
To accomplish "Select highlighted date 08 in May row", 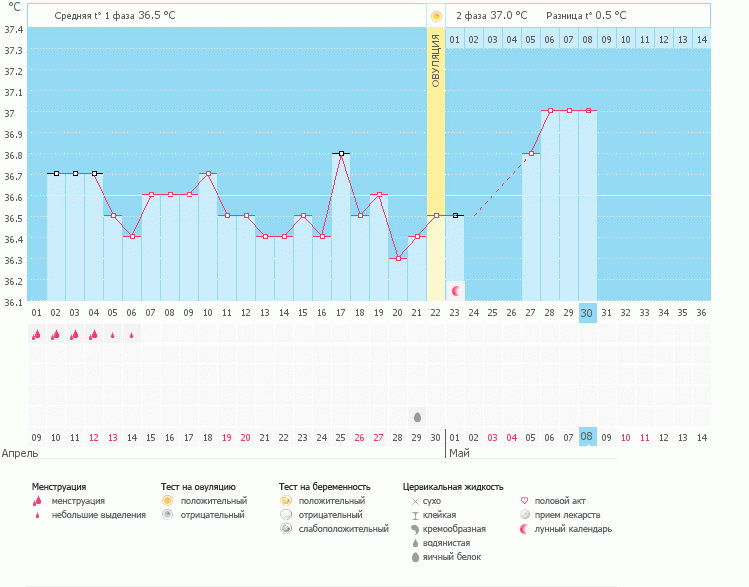I will coord(587,437).
